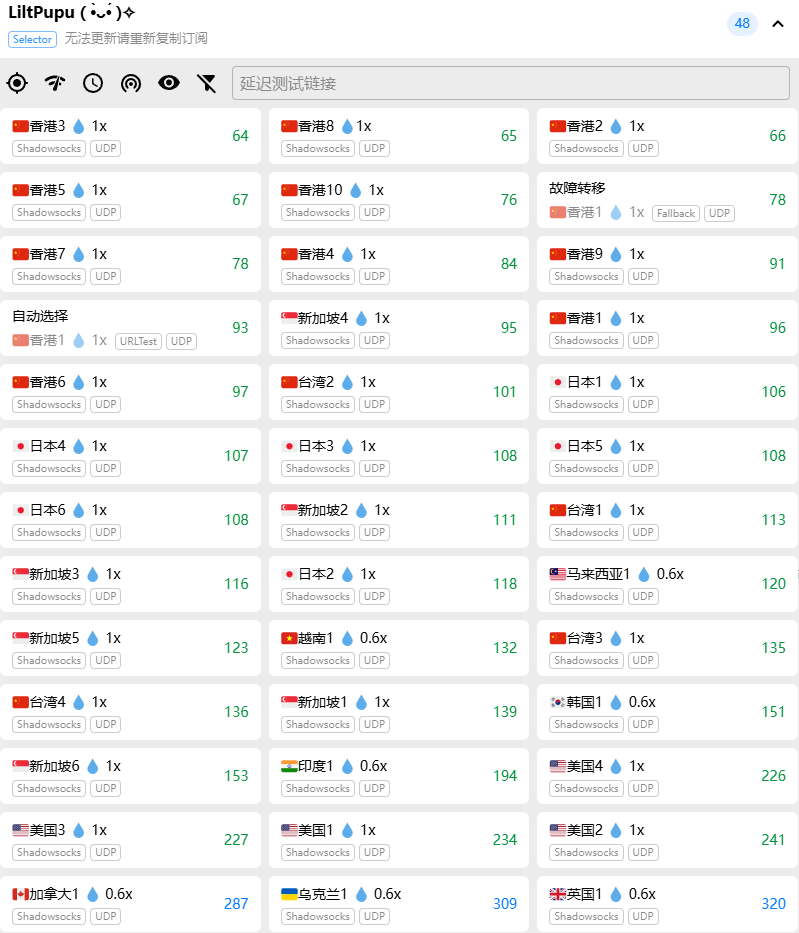Click the 287 delay on 加拿大1
799x933 pixels.
(236, 904)
